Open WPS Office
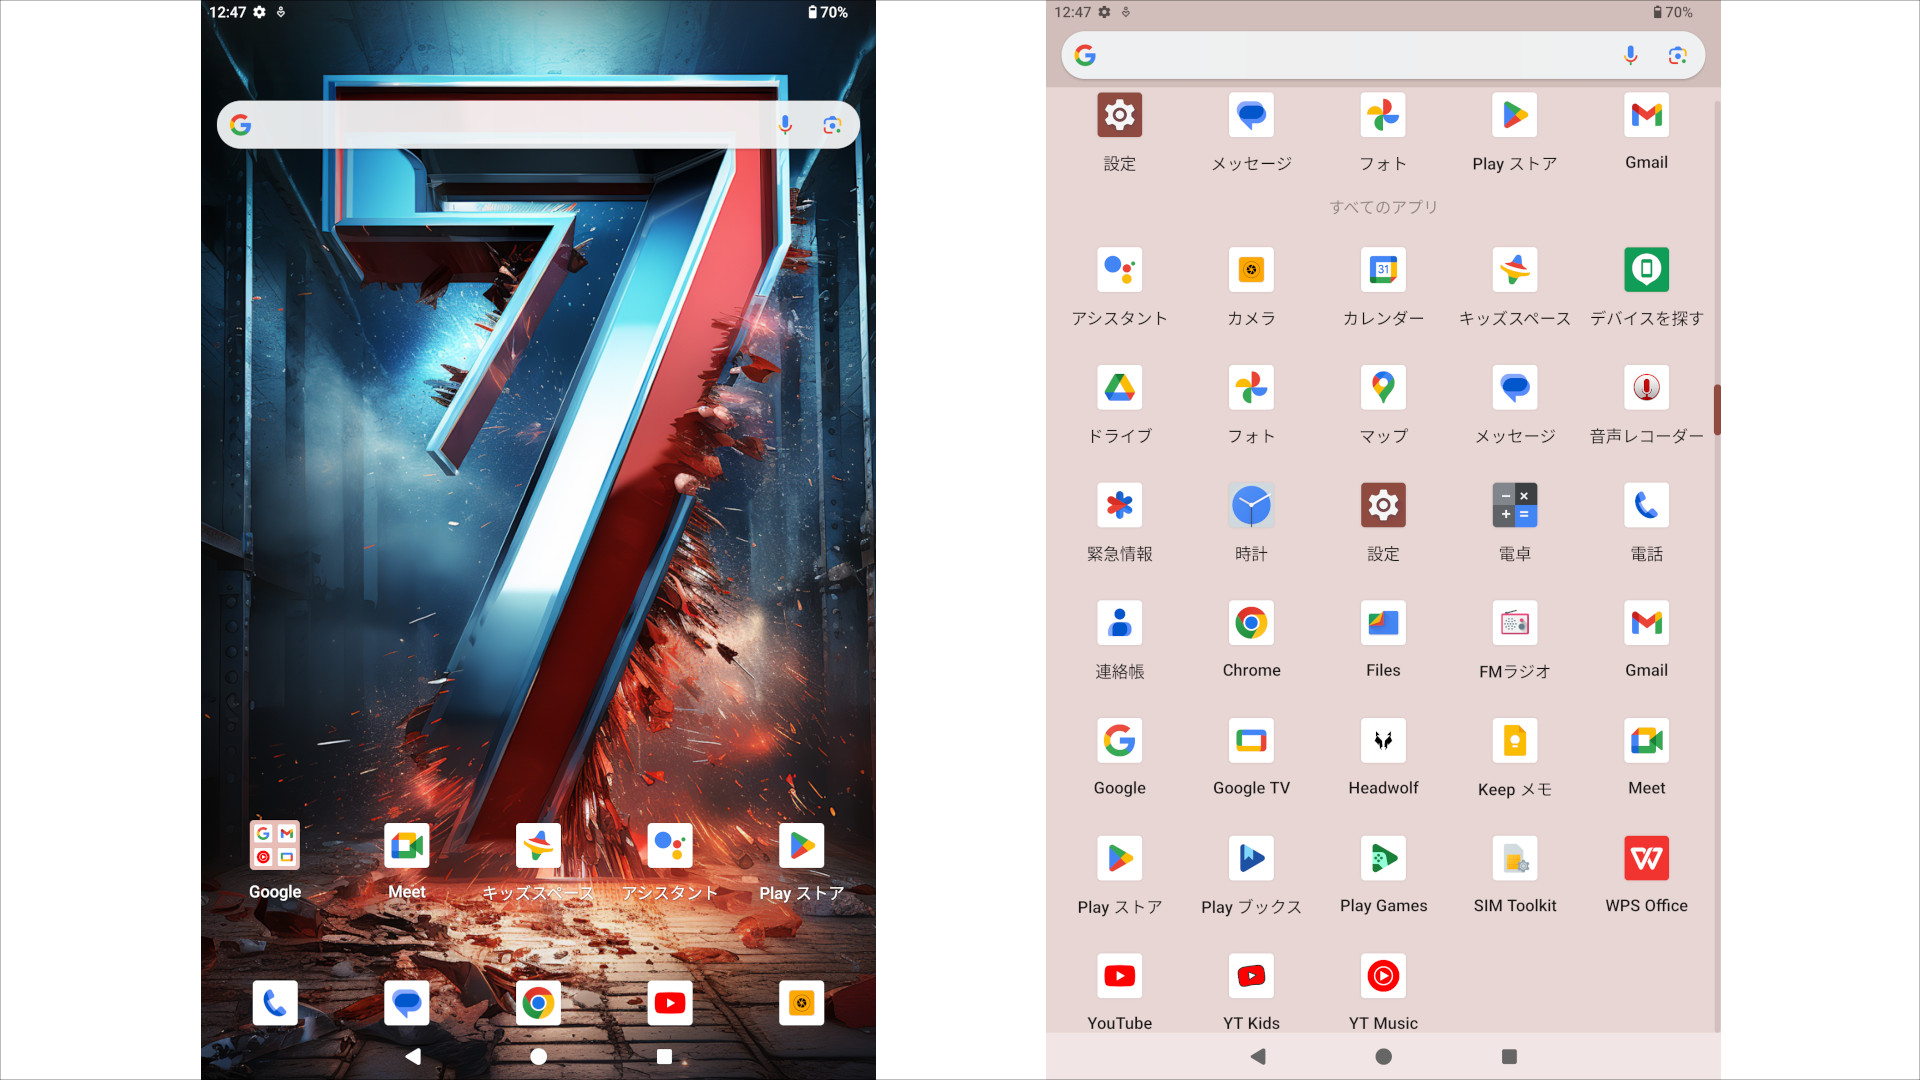The height and width of the screenshot is (1080, 1920). (x=1646, y=858)
